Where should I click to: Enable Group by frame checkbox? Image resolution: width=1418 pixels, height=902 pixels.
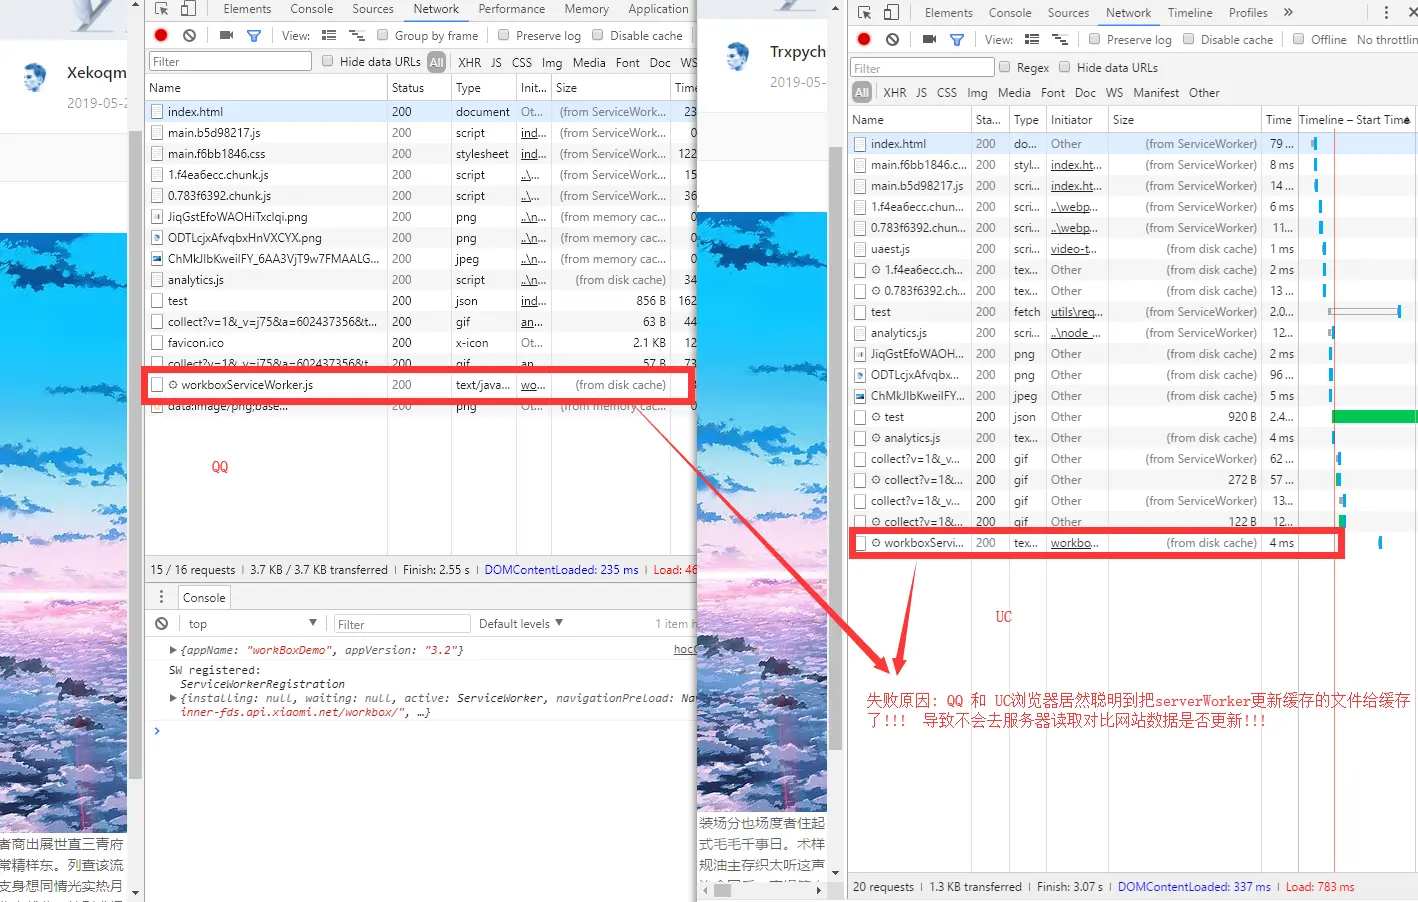click(382, 35)
